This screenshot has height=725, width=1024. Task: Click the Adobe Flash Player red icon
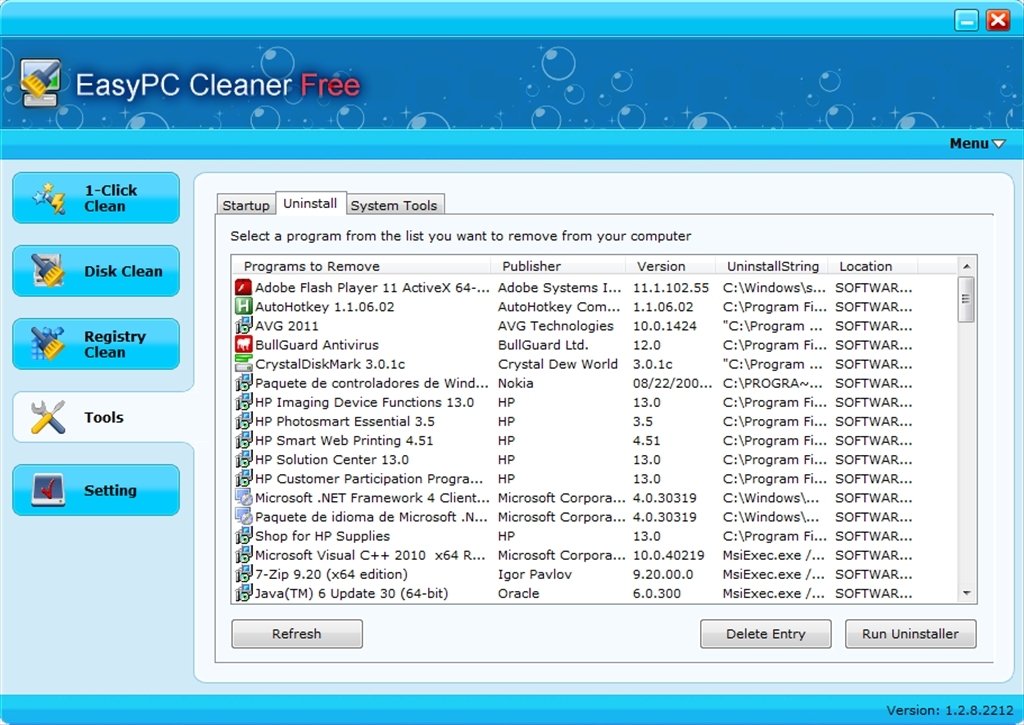click(x=244, y=287)
